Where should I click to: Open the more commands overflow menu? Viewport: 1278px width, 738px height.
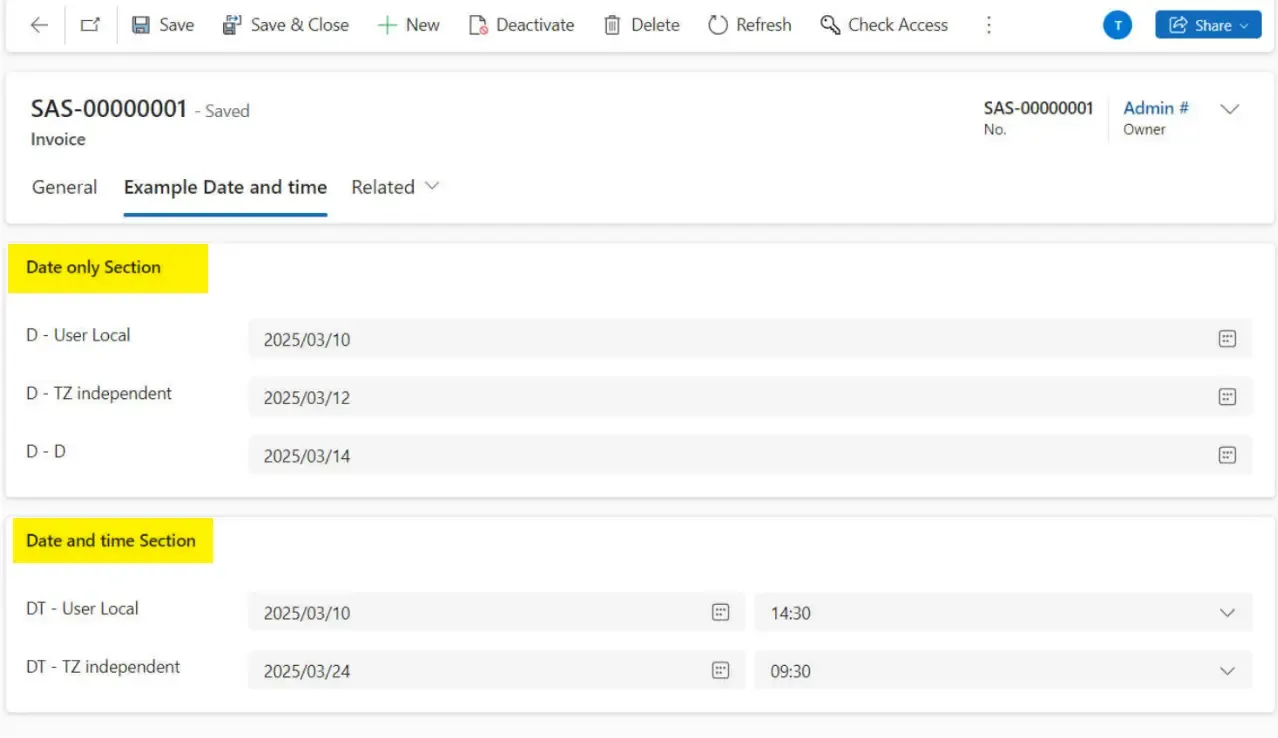(988, 25)
